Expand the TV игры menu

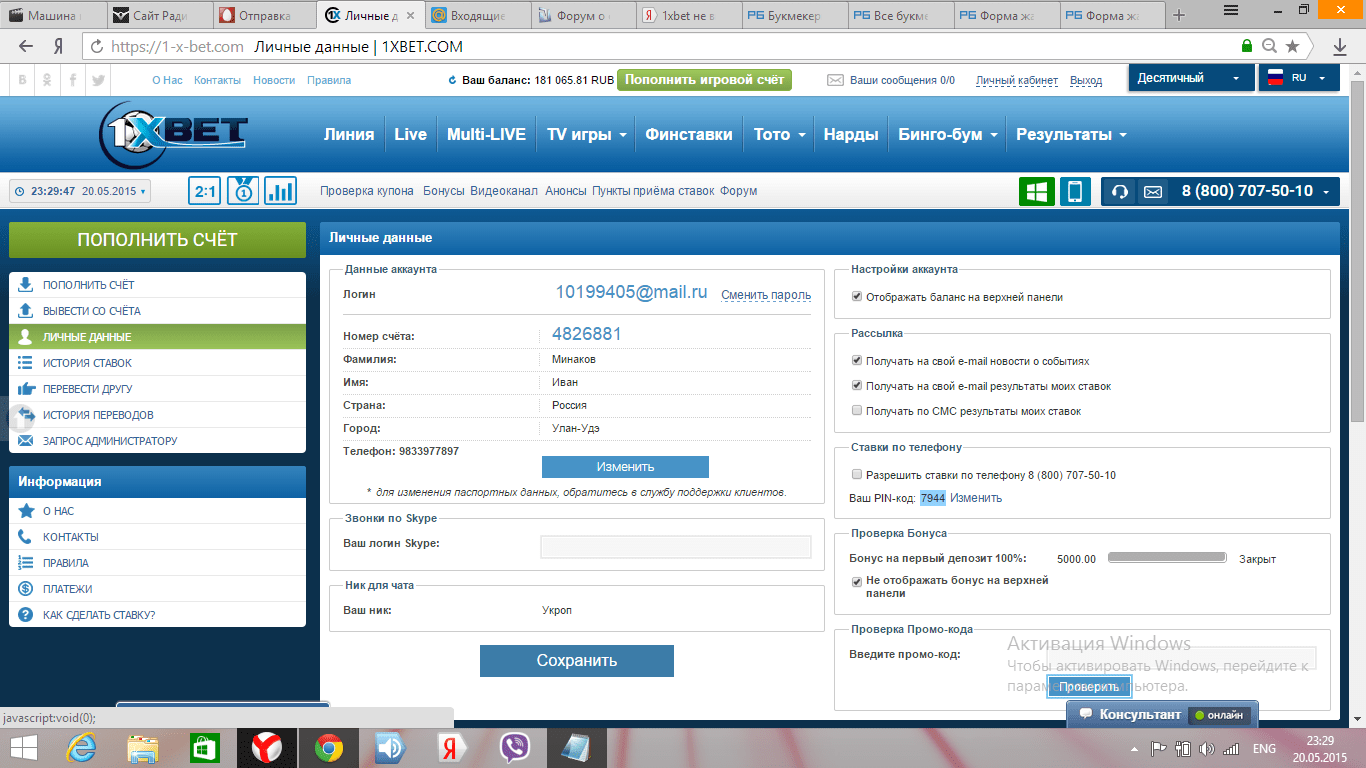click(x=587, y=135)
